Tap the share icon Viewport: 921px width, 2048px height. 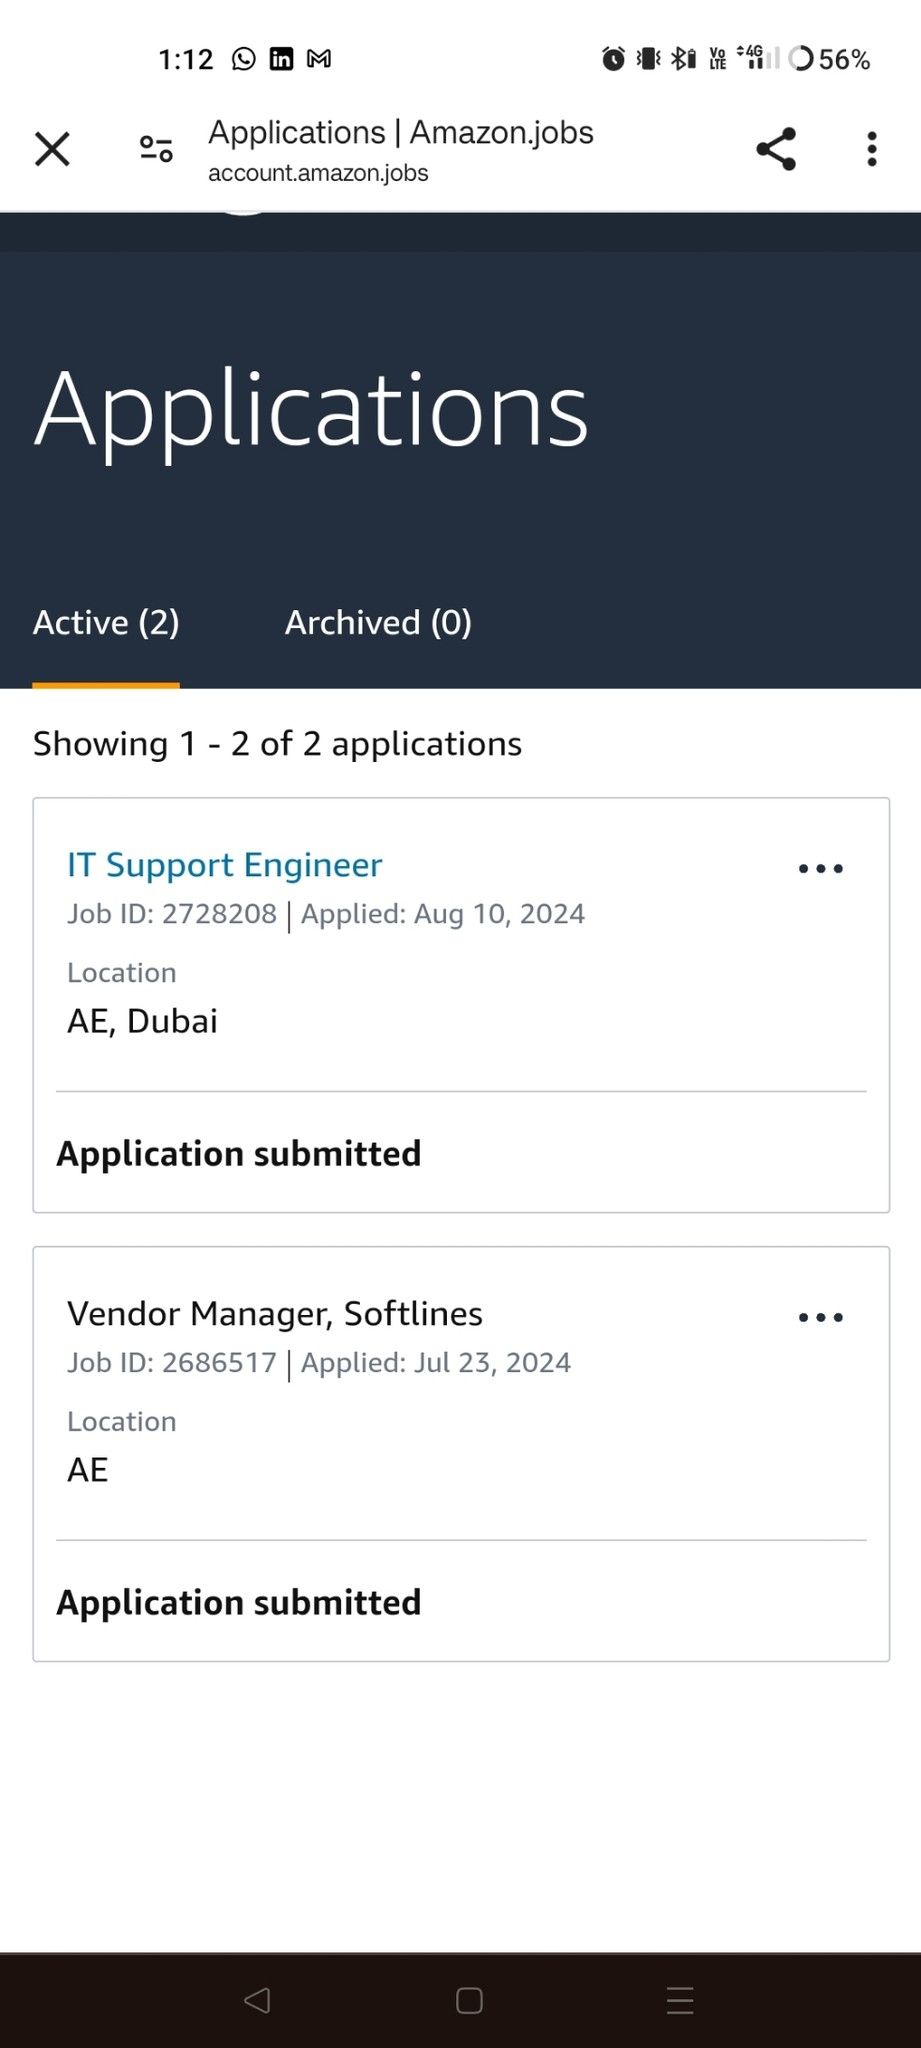tap(776, 150)
